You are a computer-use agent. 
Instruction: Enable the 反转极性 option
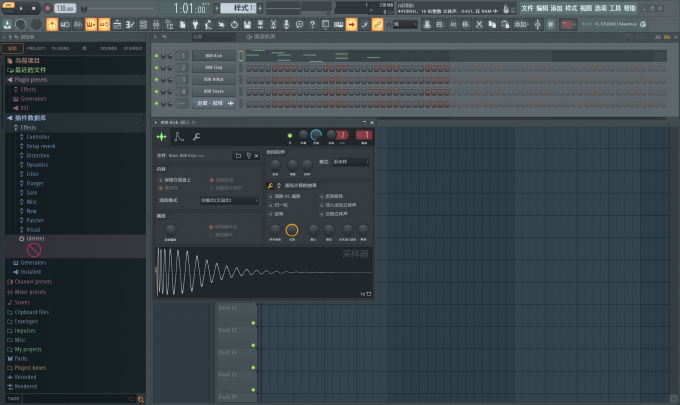[x=331, y=196]
